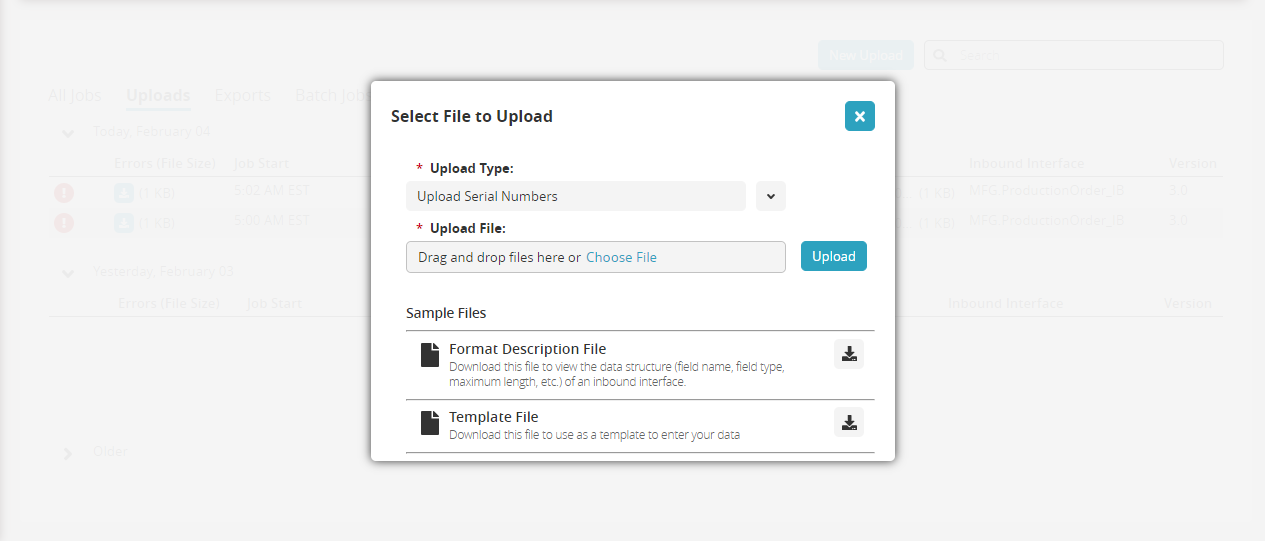Expand the Older jobs group
Viewport: 1265px width, 541px height.
[x=68, y=453]
